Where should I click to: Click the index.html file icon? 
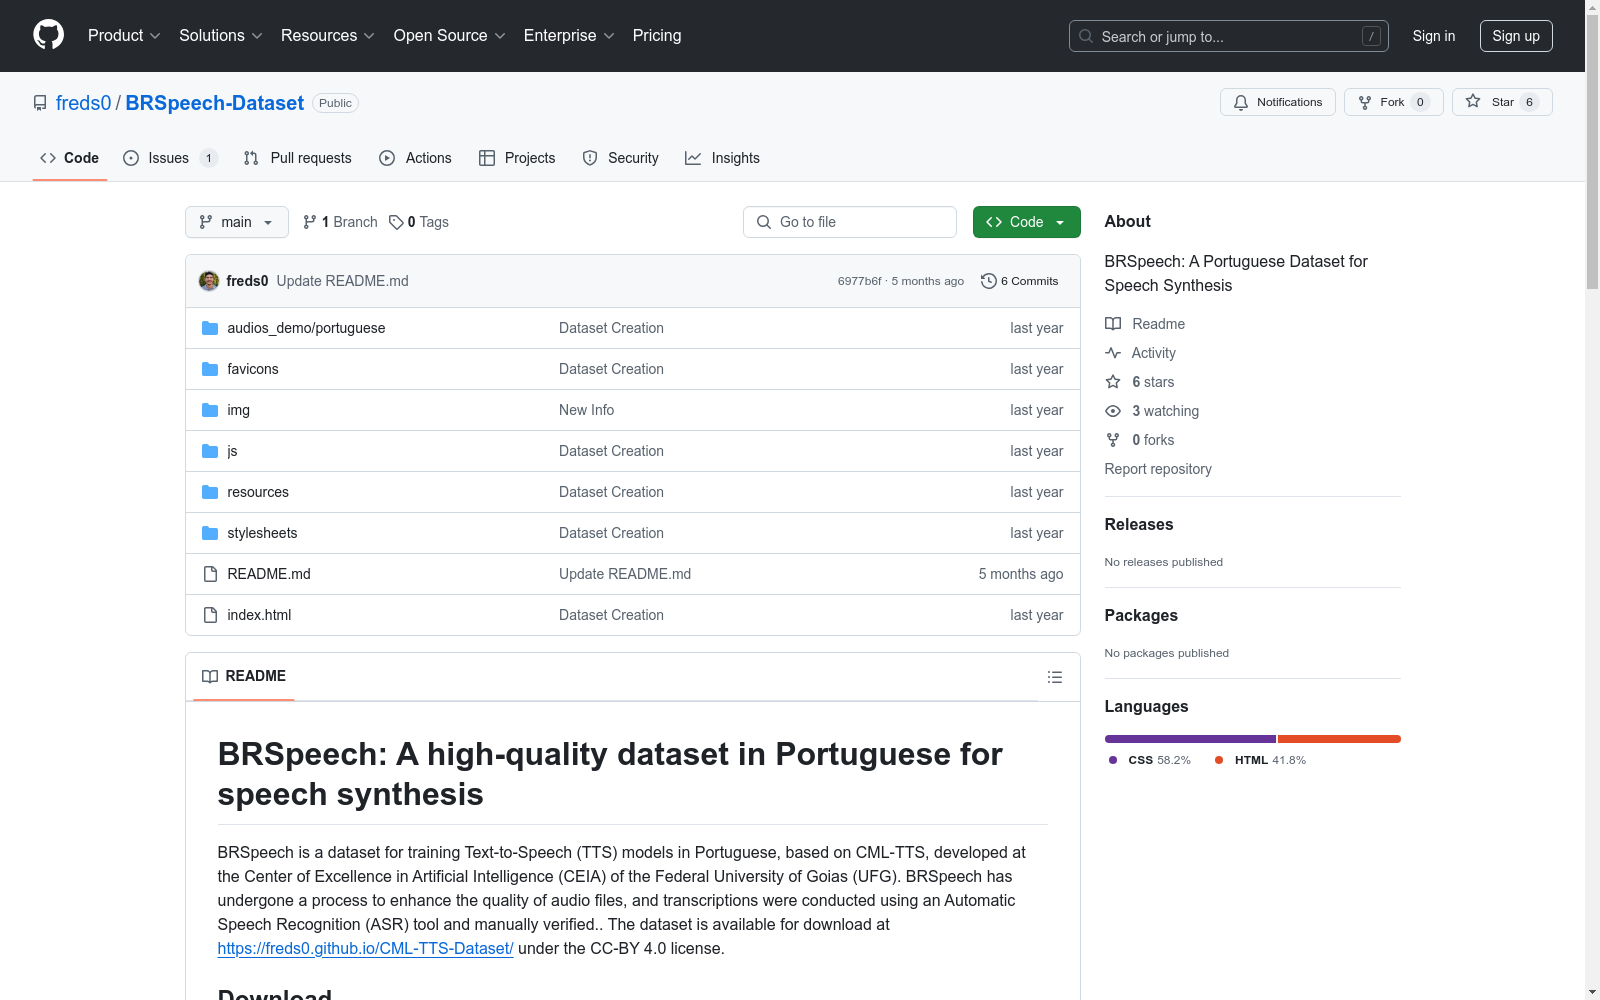coord(210,615)
